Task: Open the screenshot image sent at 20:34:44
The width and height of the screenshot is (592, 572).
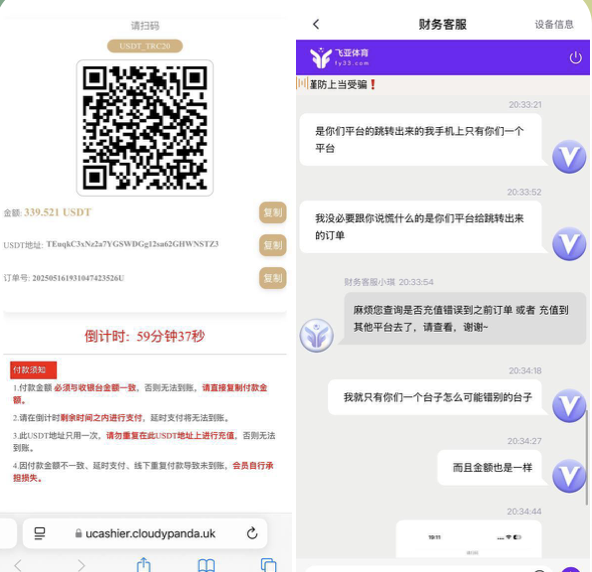Action: 469,539
